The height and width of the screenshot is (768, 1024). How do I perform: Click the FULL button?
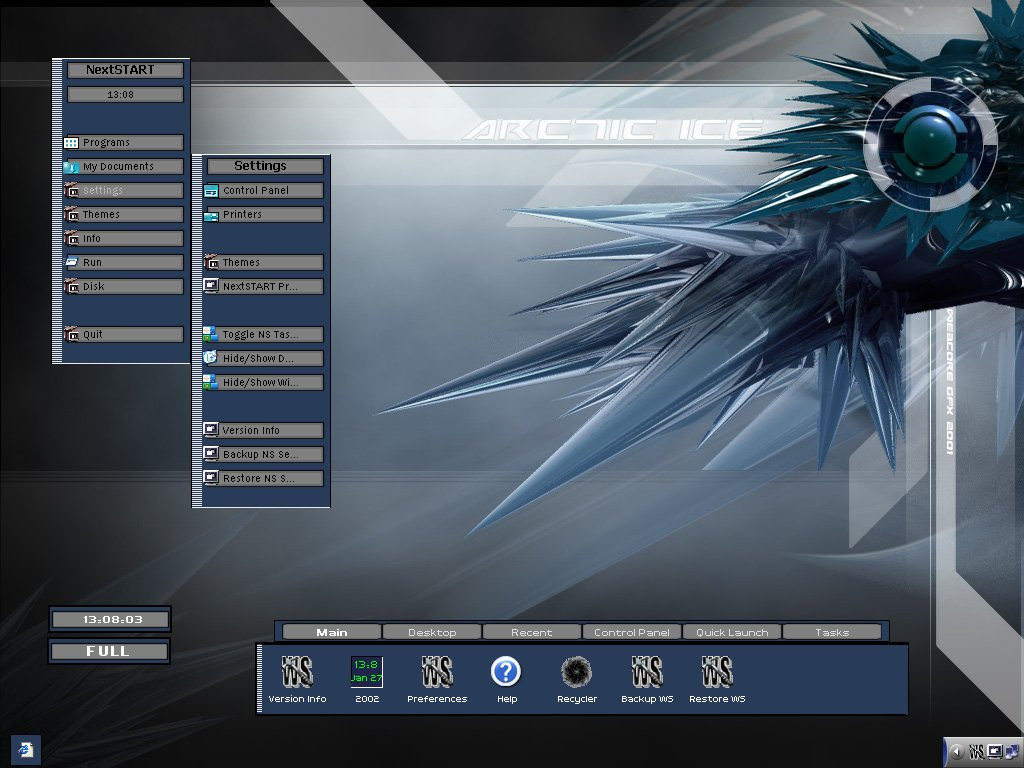click(109, 651)
